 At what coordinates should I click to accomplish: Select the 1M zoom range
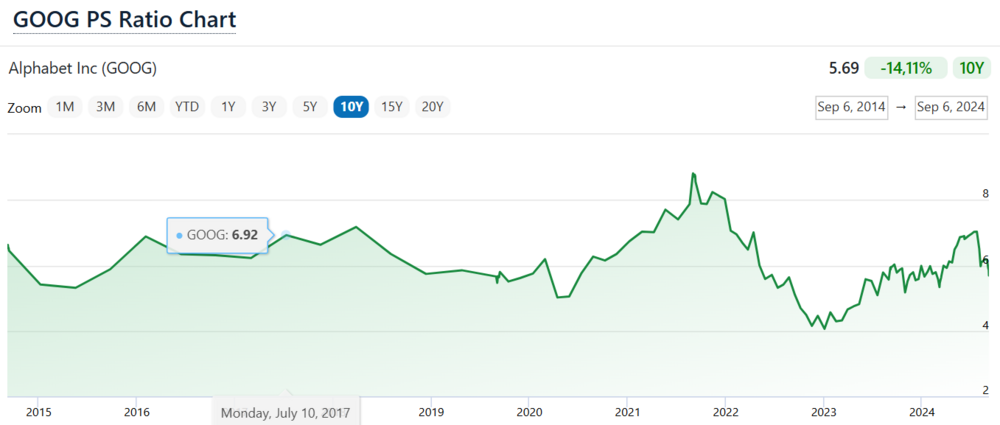click(x=65, y=107)
